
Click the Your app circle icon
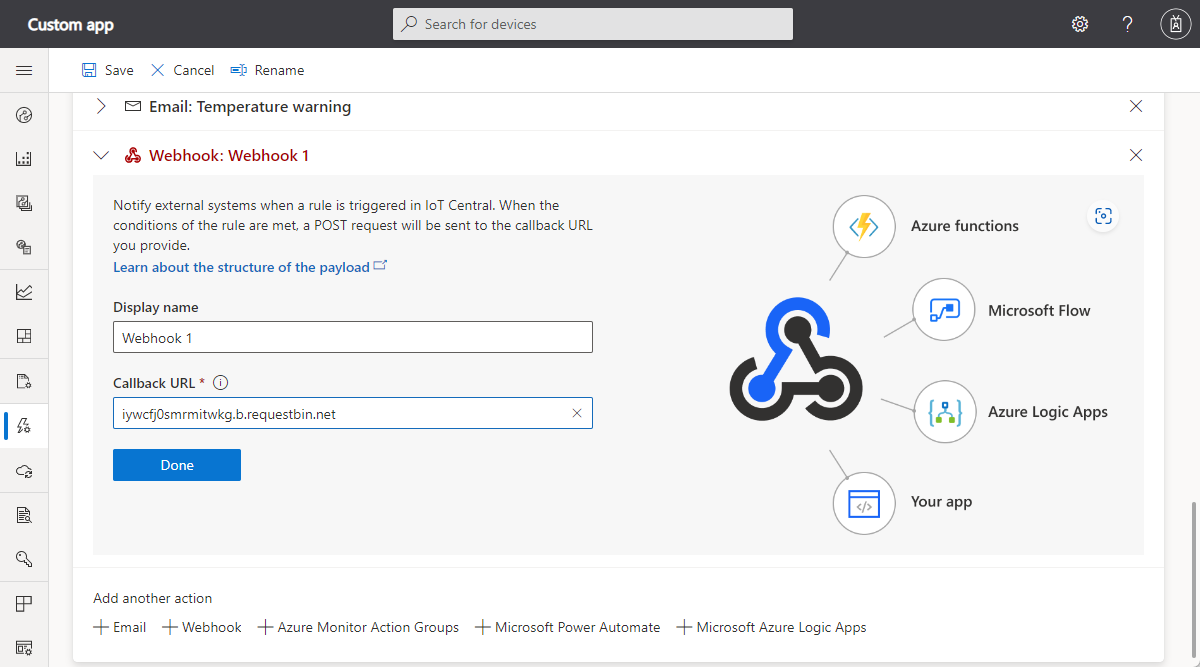[x=863, y=503]
